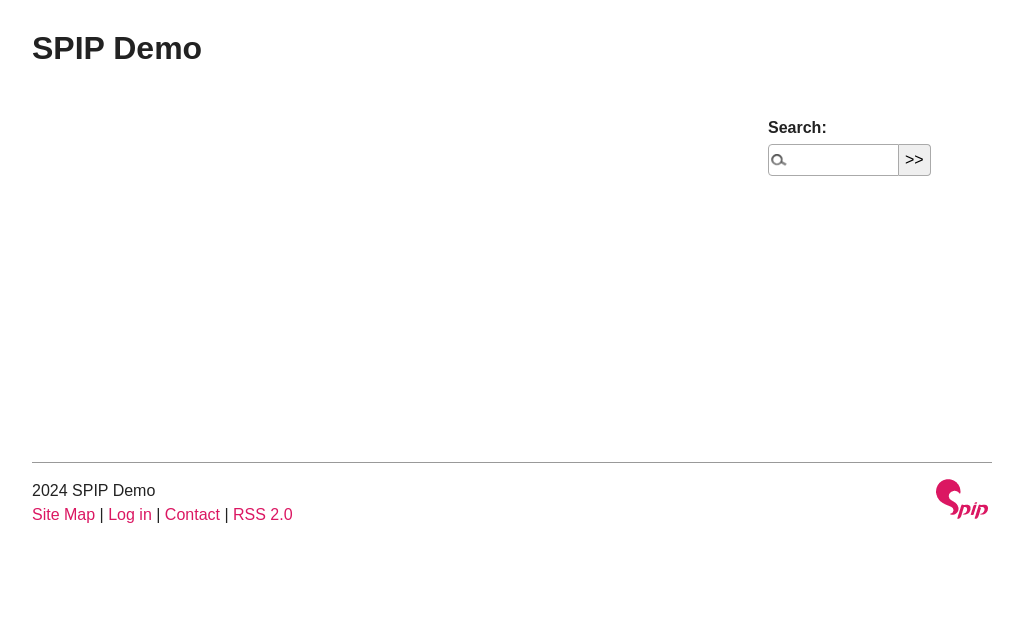Visit SPIP website via the footer logo

coord(961,499)
